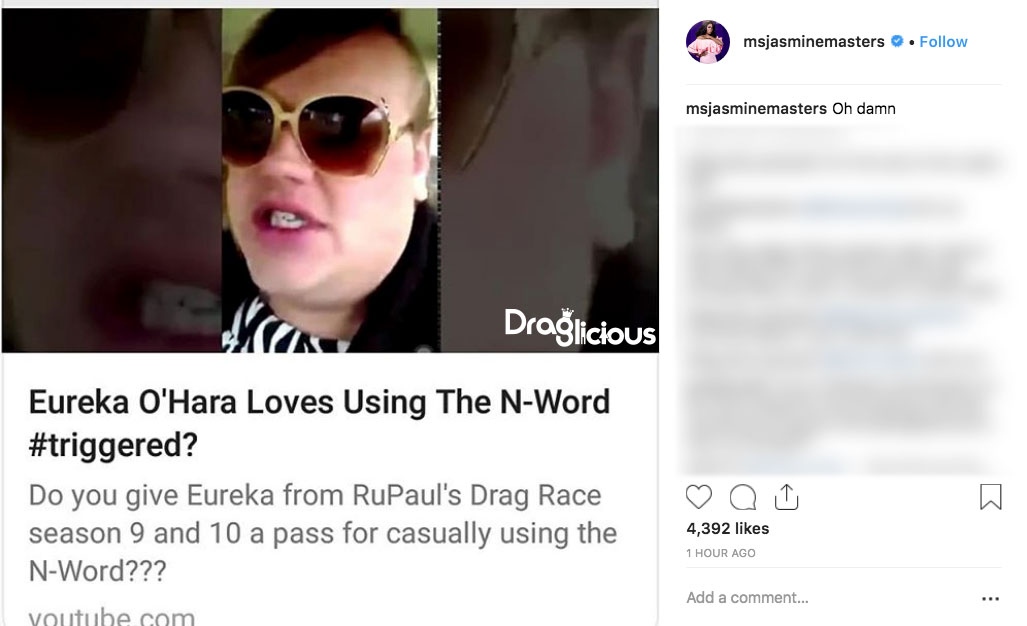
Task: Open the 1 hour ago timestamp
Action: tap(720, 553)
